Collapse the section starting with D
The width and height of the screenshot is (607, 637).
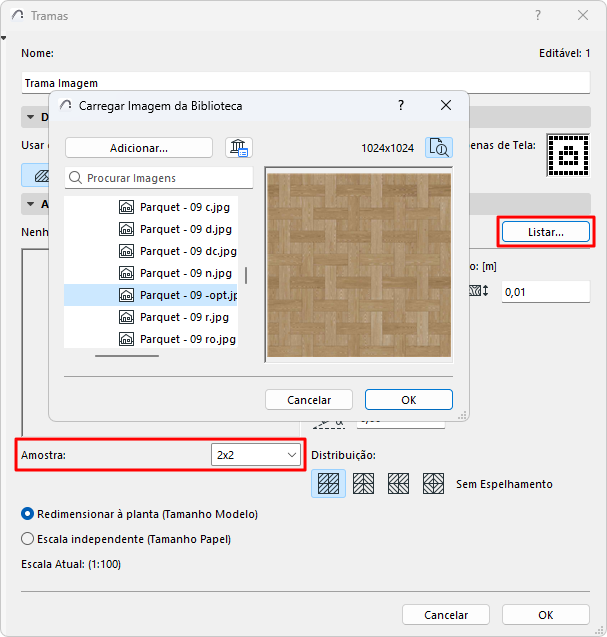coord(30,117)
